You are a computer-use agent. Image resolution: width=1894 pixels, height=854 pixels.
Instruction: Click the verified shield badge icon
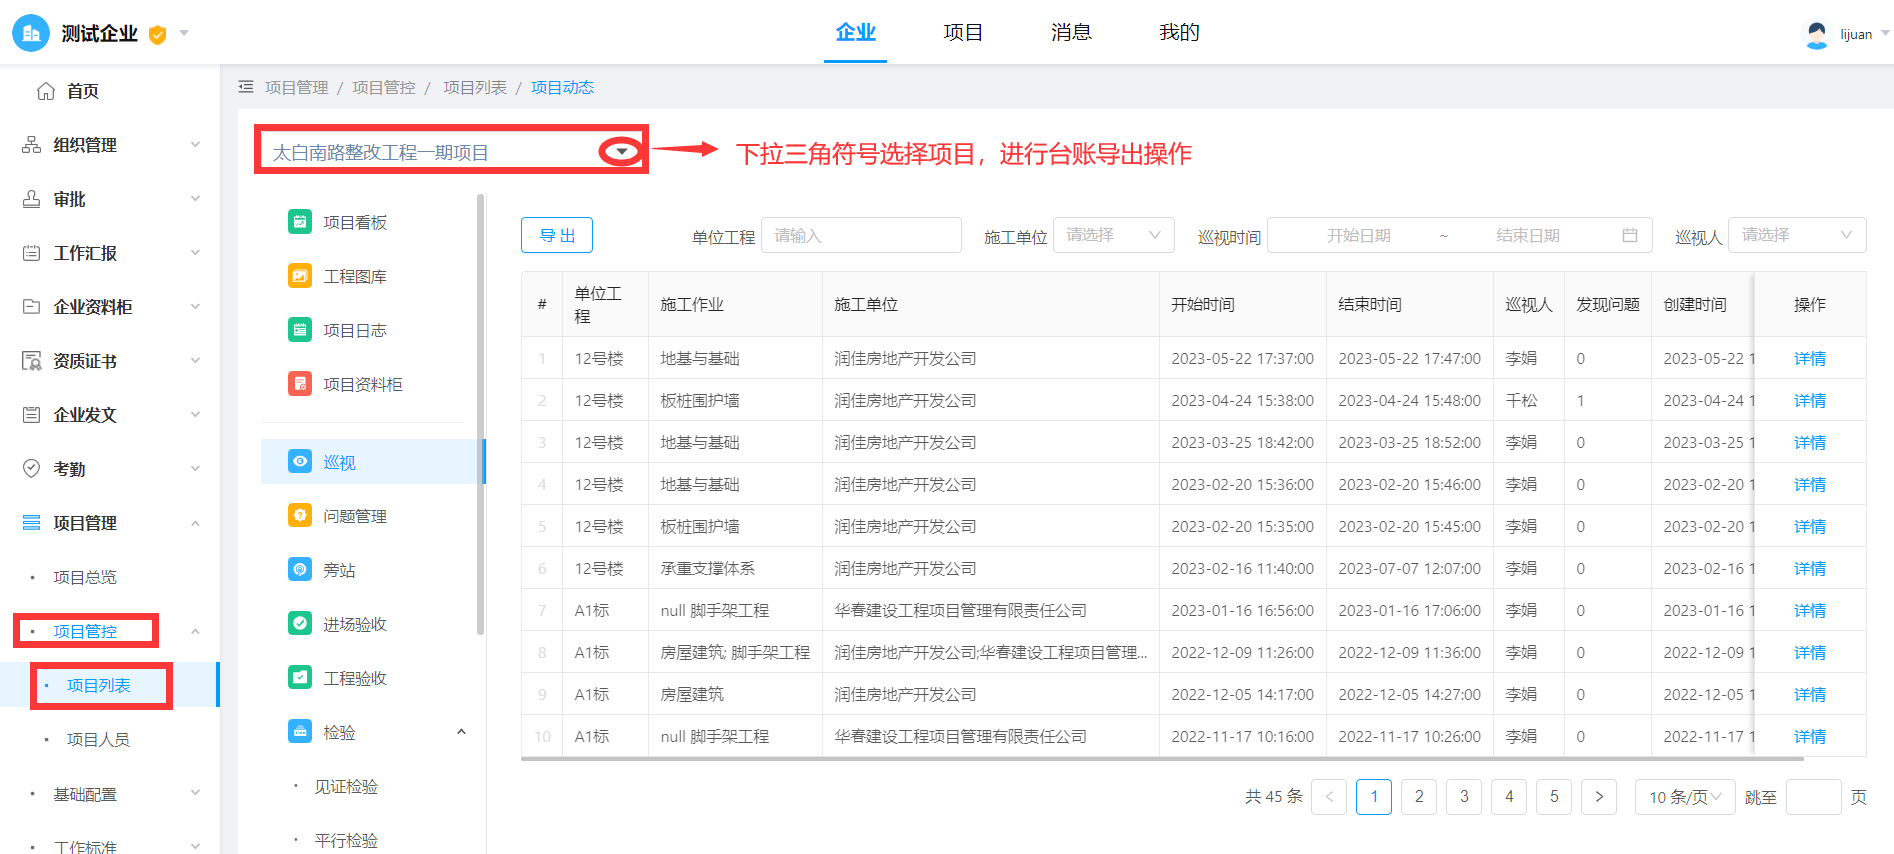(157, 35)
